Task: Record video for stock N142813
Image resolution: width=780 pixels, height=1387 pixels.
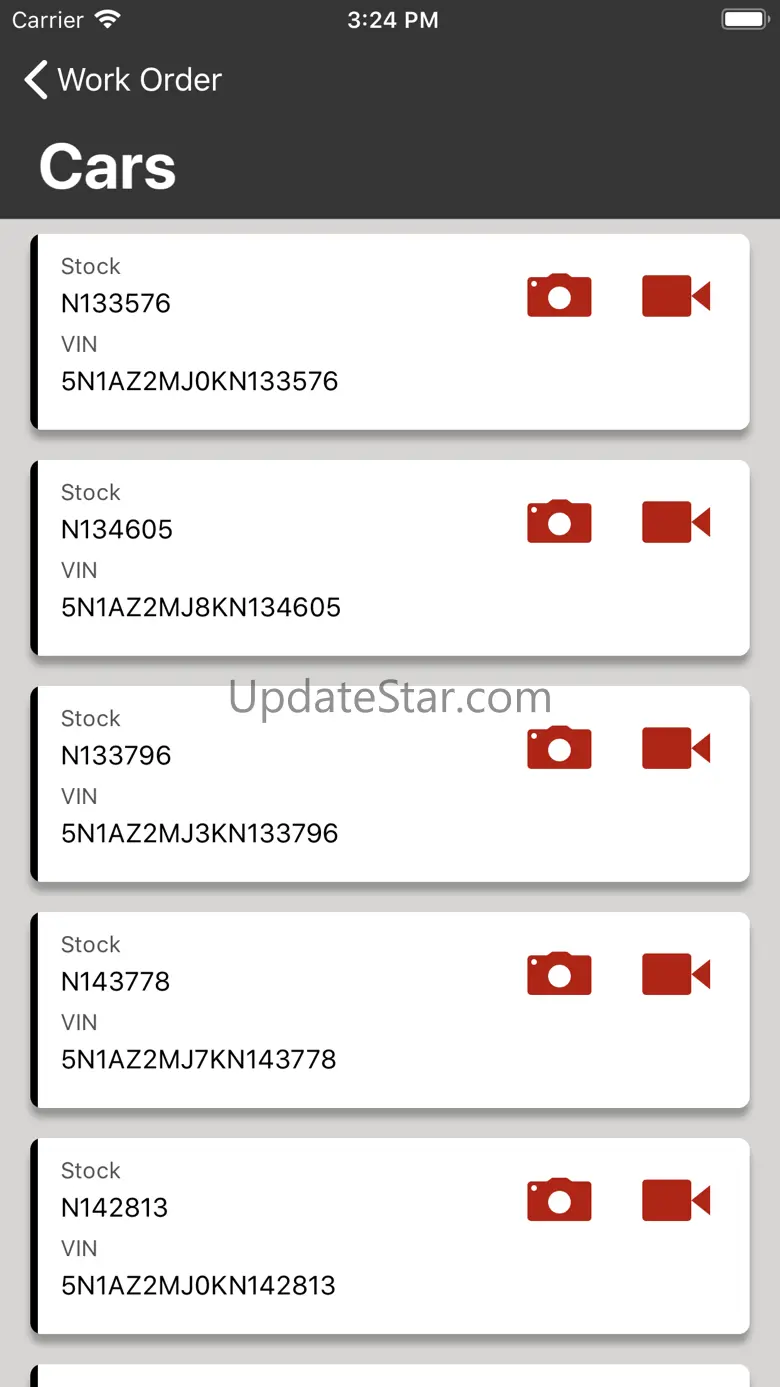Action: (676, 1200)
